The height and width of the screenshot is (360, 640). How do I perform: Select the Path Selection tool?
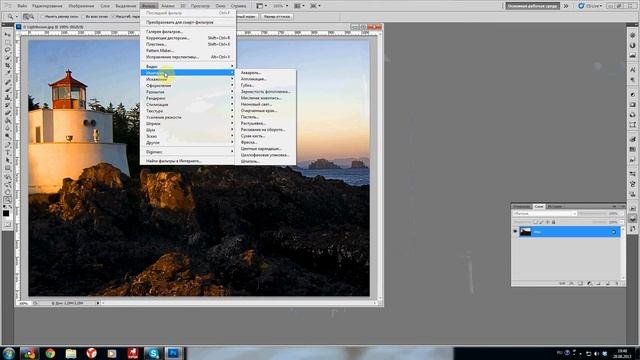pyautogui.click(x=7, y=160)
